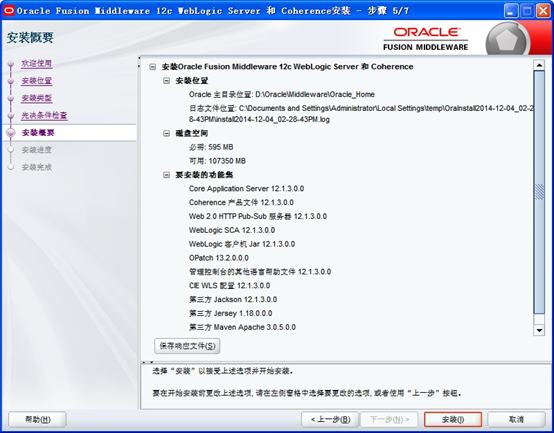Go back with 上一步(B) button
The image size is (554, 433).
[330, 420]
